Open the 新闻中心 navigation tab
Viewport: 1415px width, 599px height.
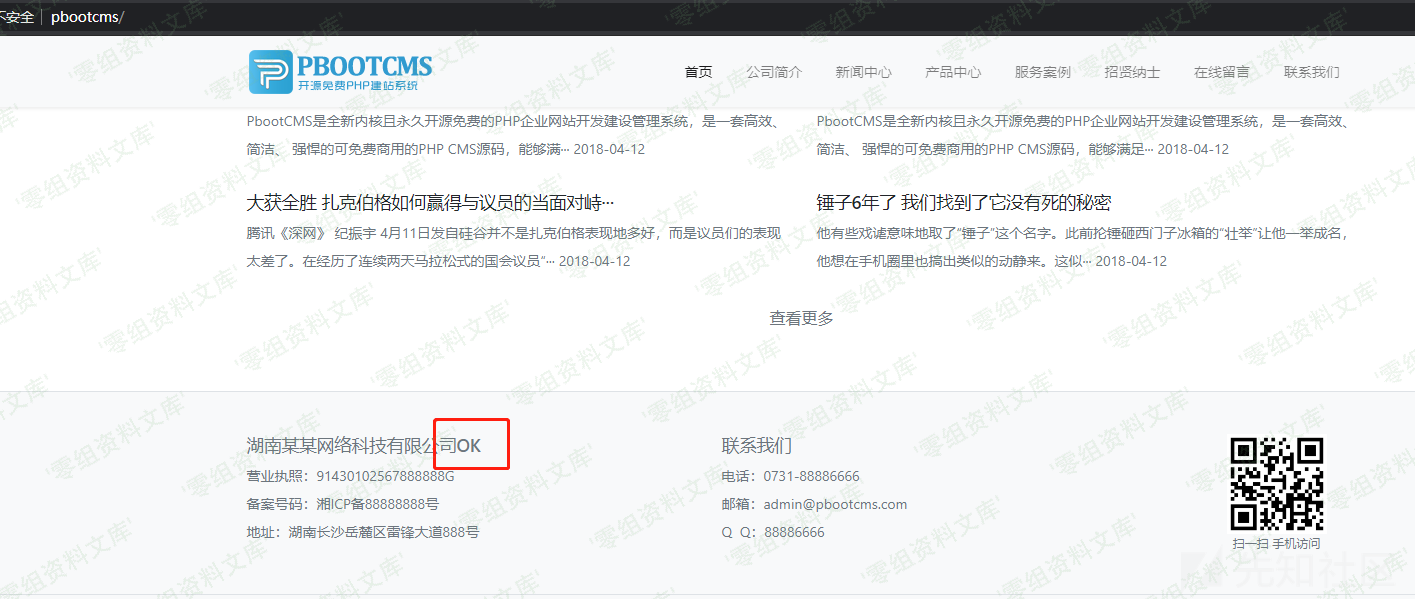click(x=863, y=71)
